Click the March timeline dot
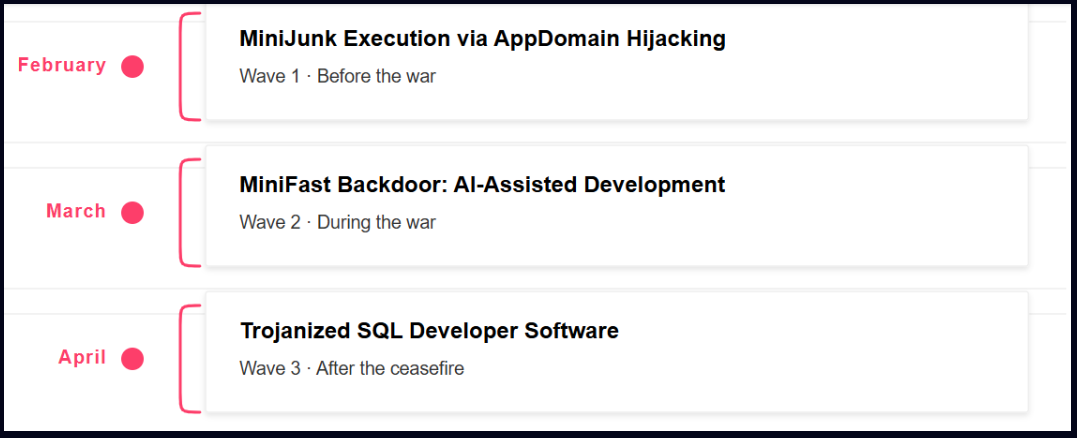Image resolution: width=1077 pixels, height=438 pixels. click(133, 213)
